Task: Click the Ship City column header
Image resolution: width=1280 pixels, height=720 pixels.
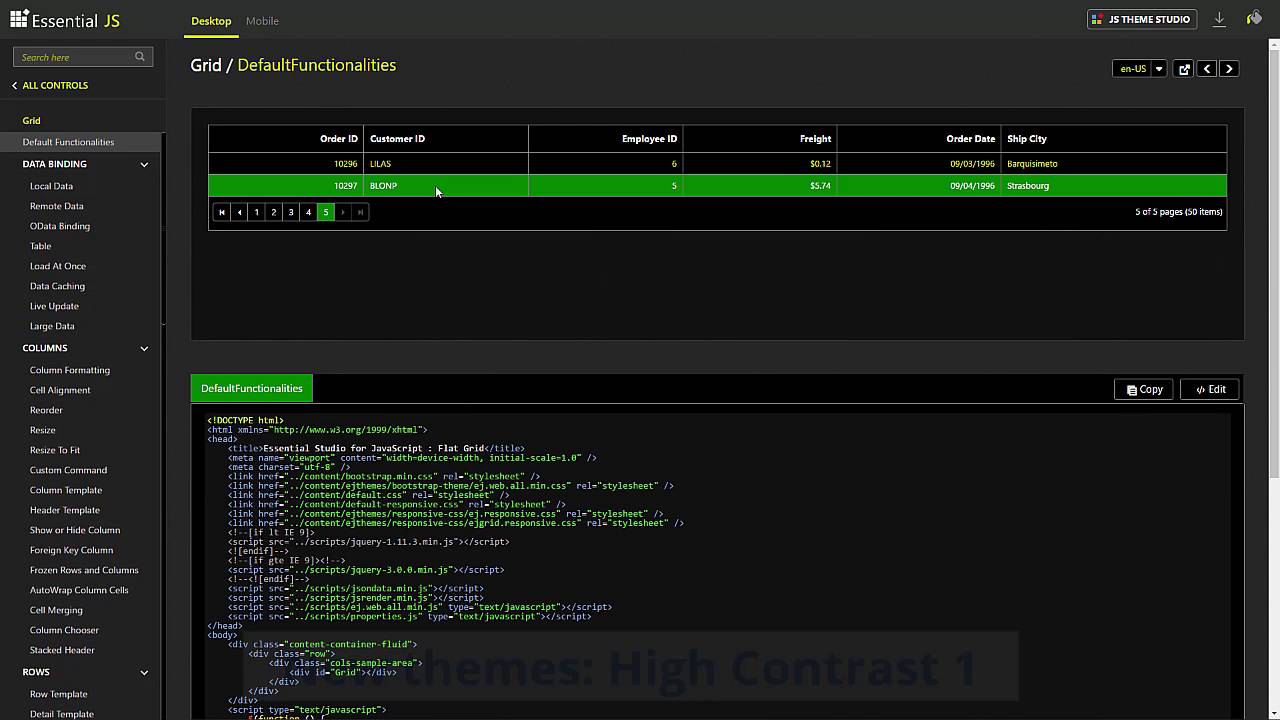Action: (x=1114, y=139)
